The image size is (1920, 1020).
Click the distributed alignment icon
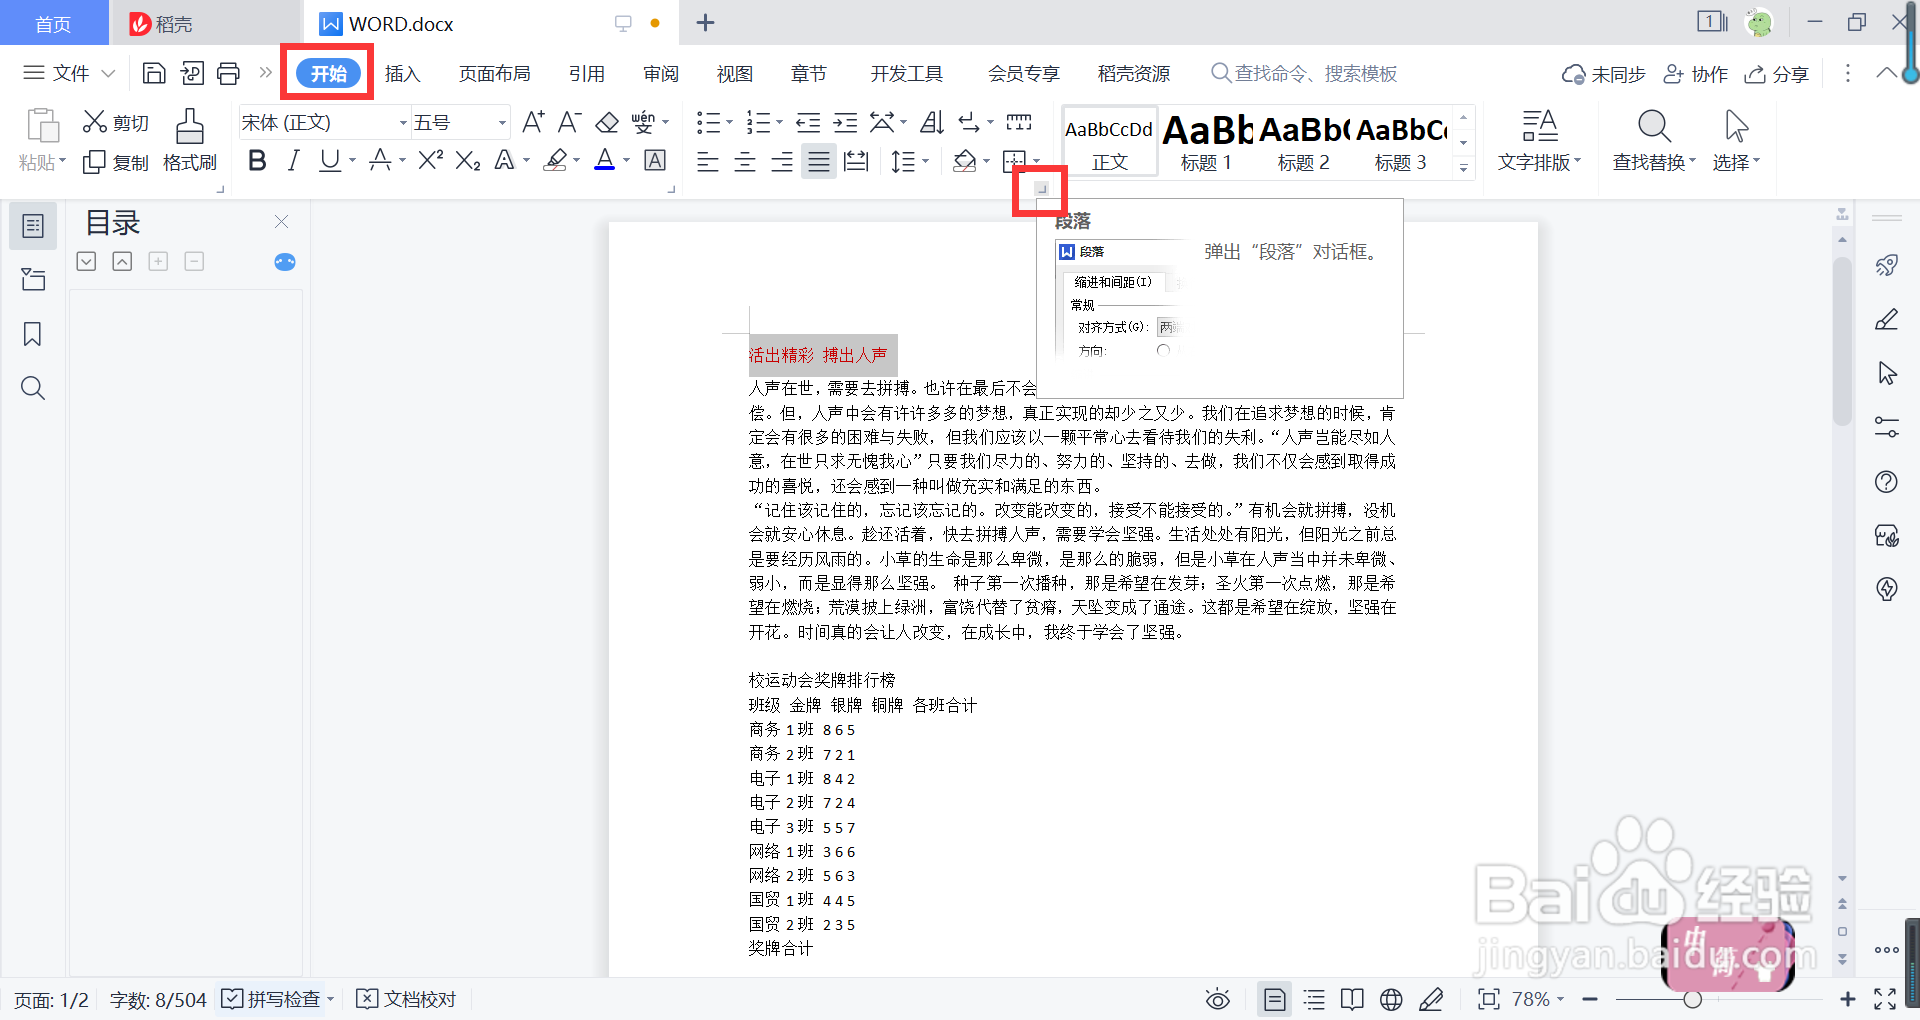pos(856,161)
